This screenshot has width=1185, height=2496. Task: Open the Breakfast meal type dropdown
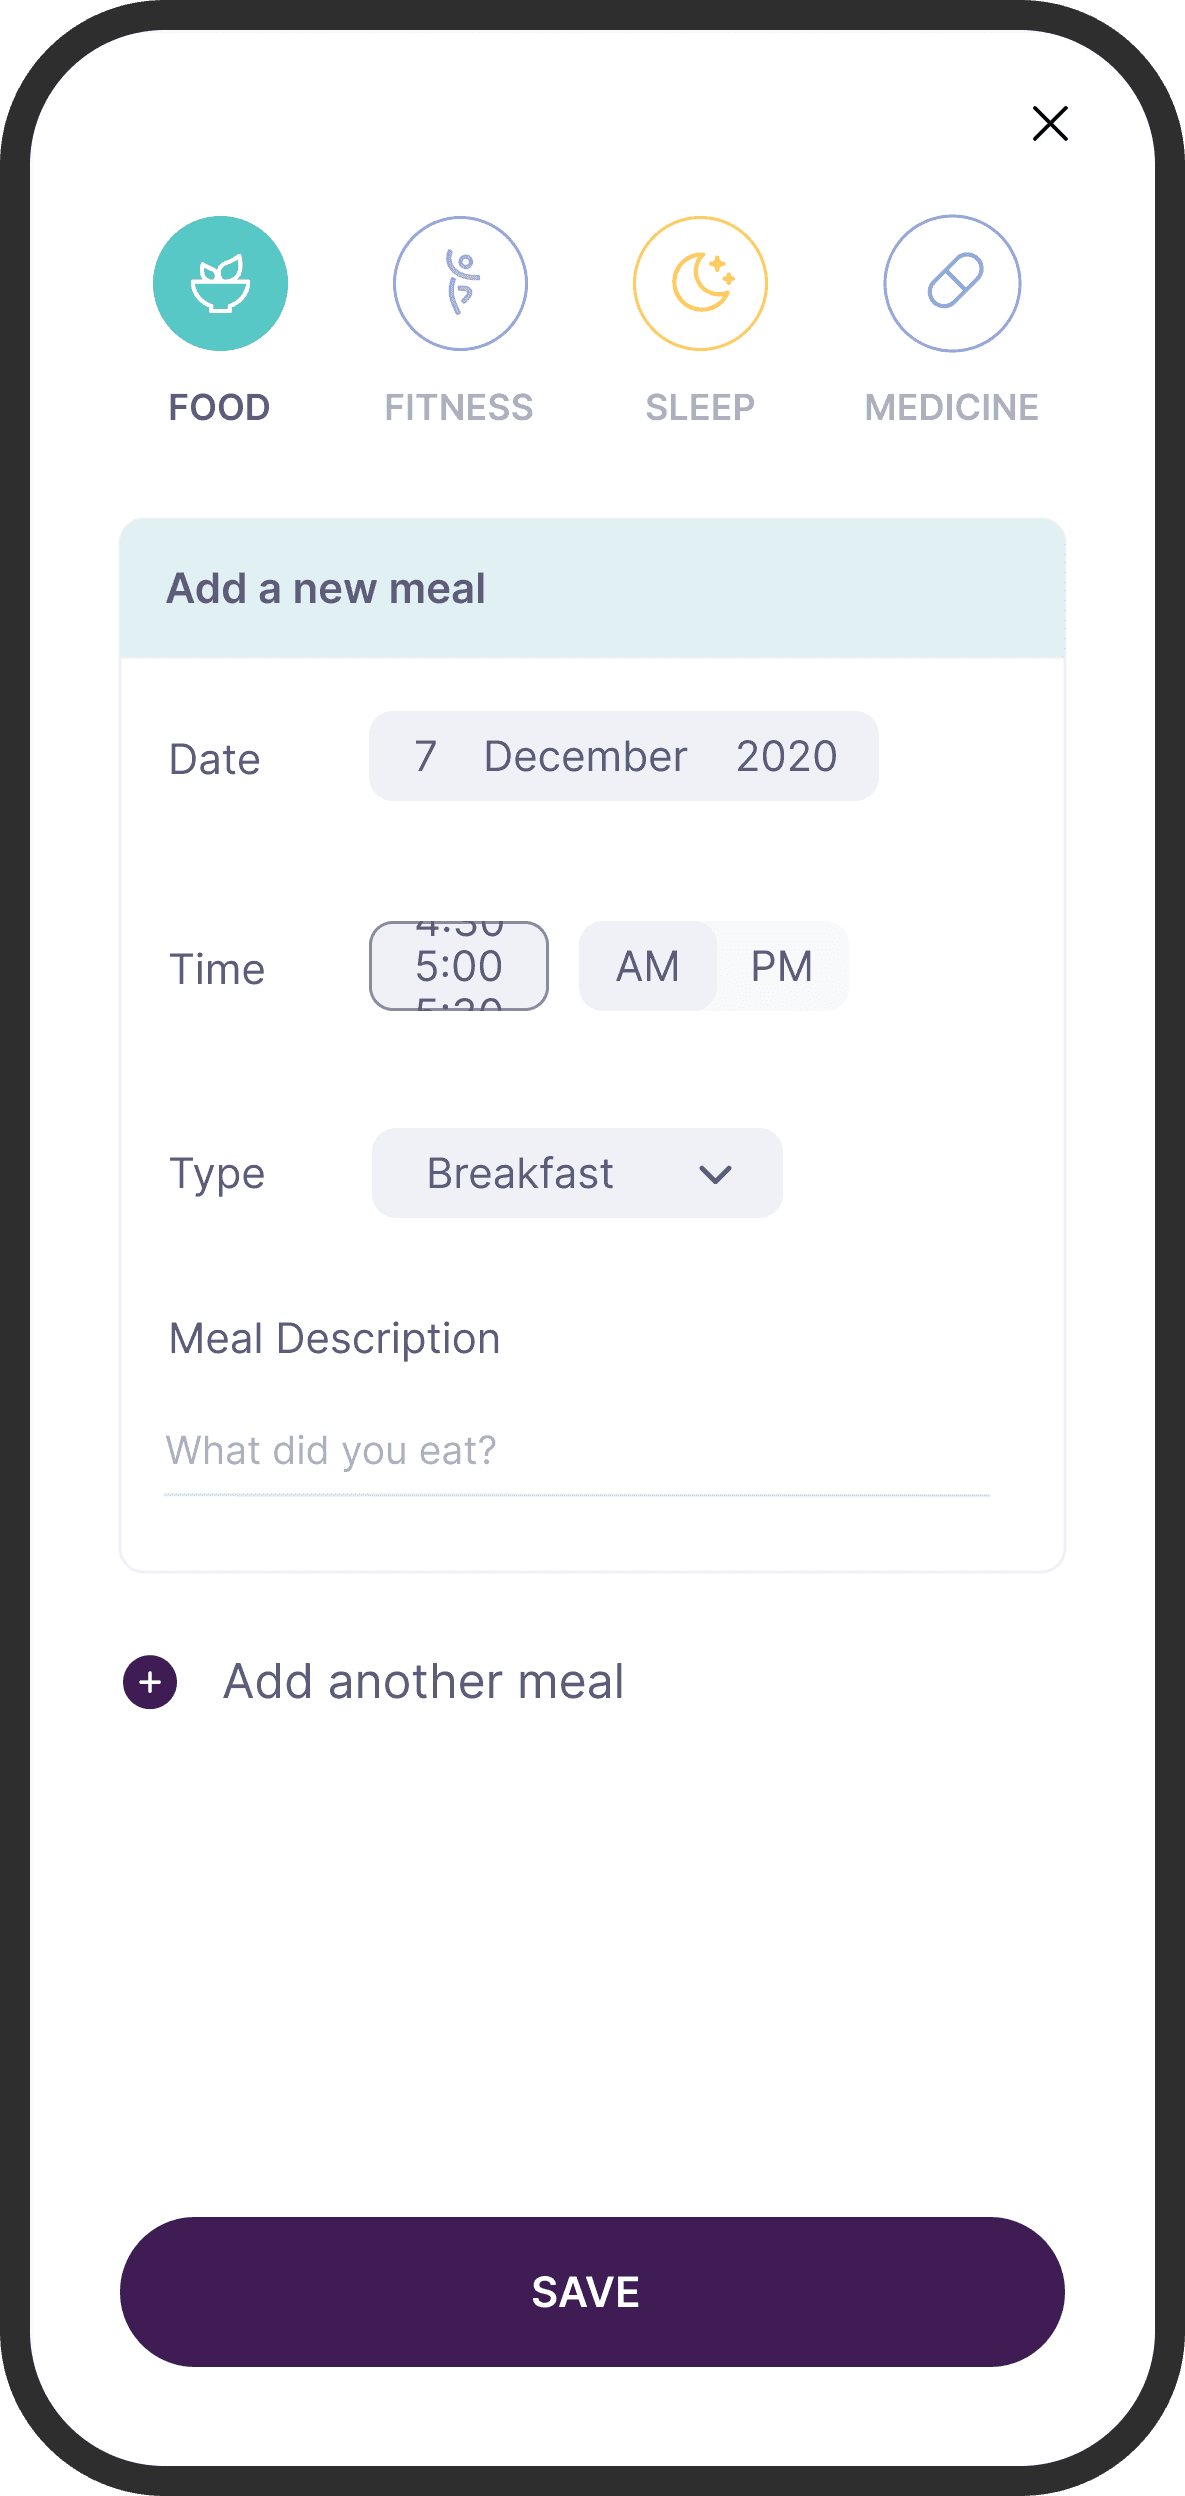point(577,1173)
